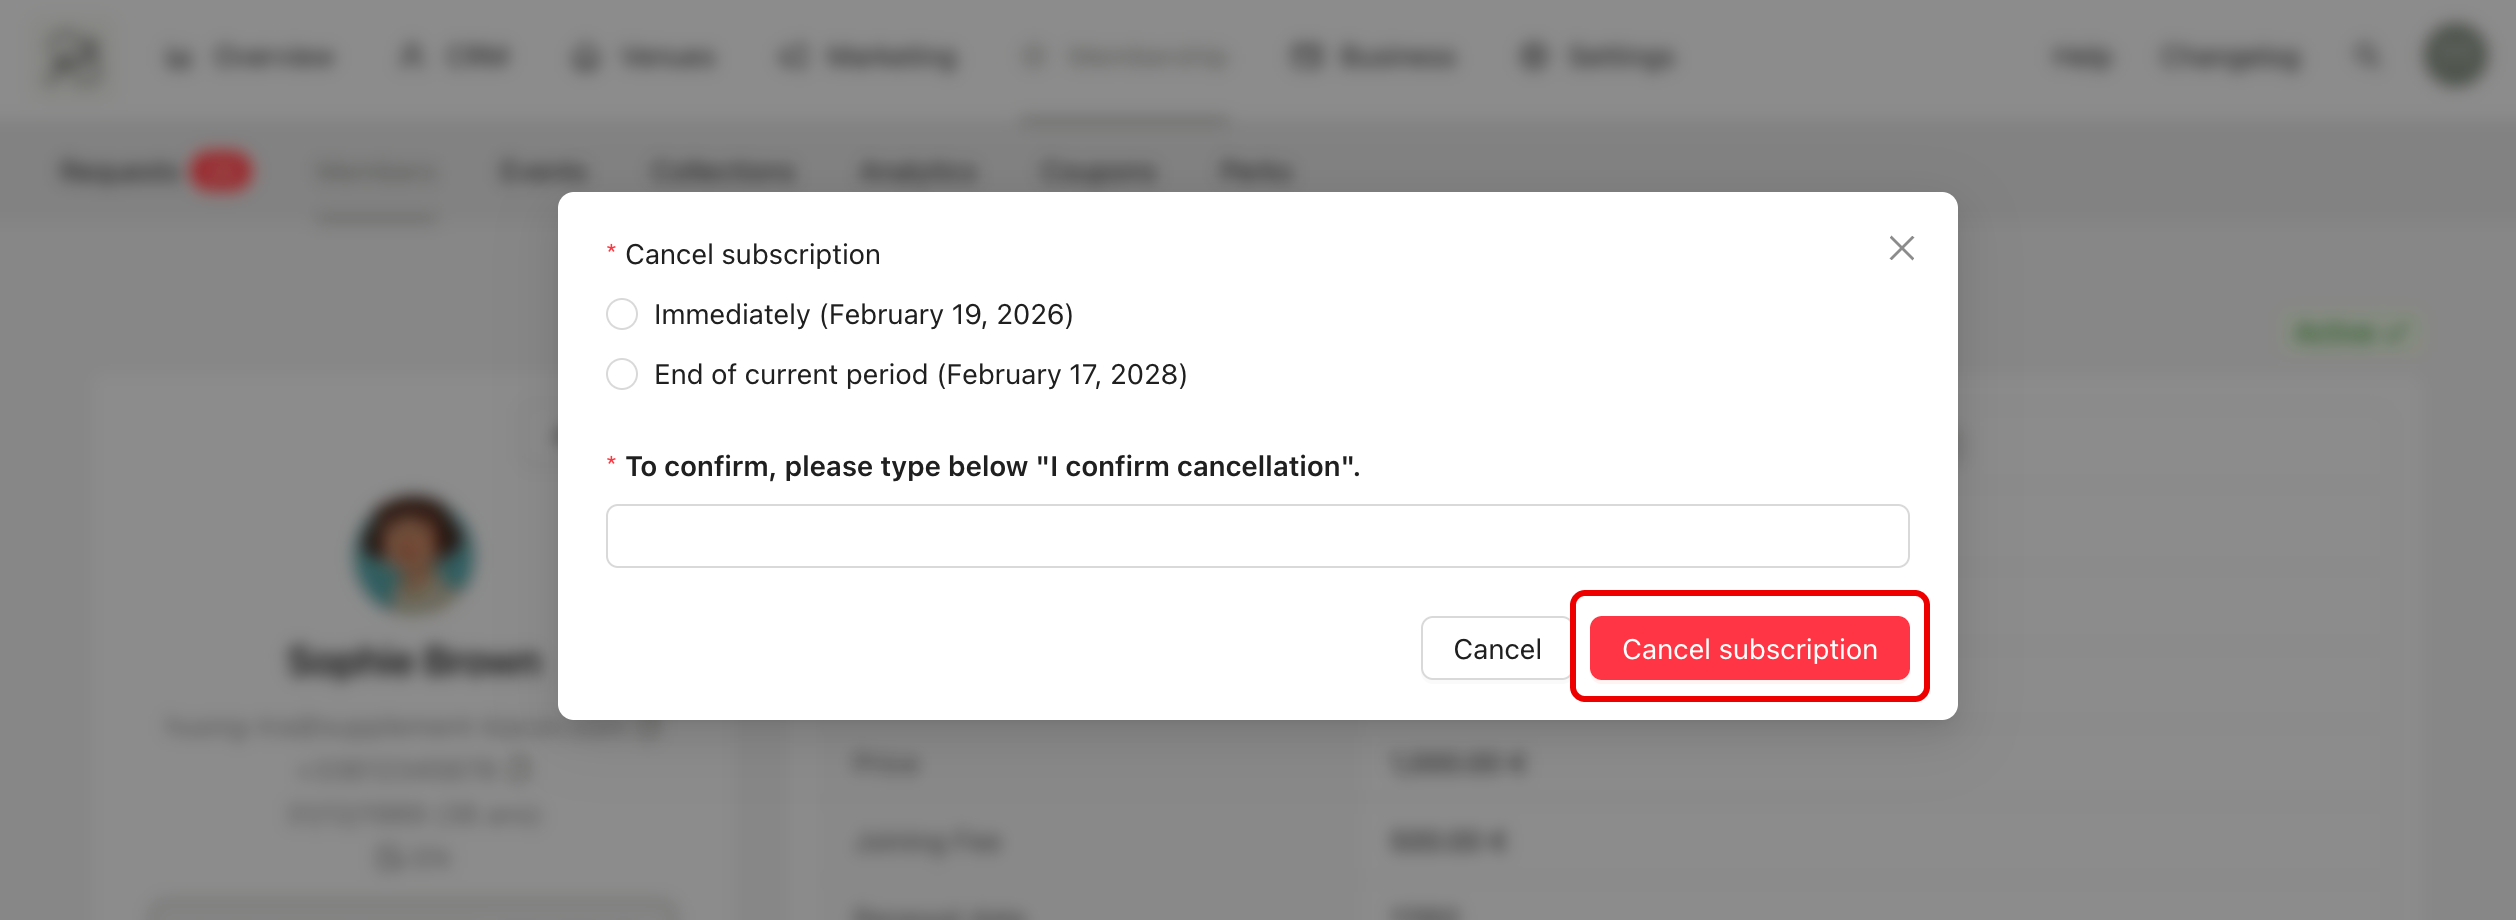Open the Venues navigation item

coord(644,58)
